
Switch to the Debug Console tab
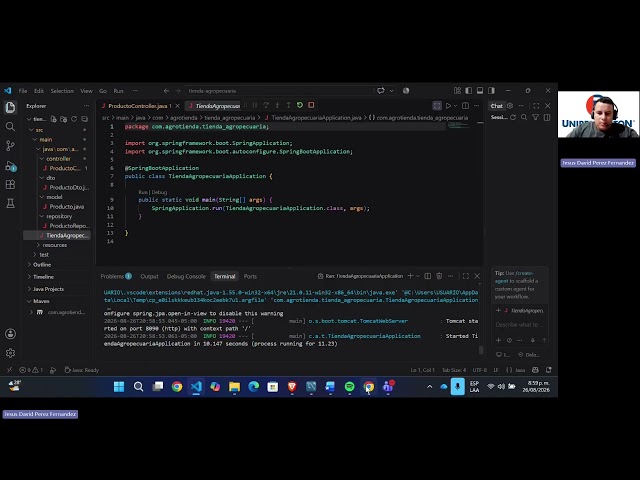[x=186, y=276]
